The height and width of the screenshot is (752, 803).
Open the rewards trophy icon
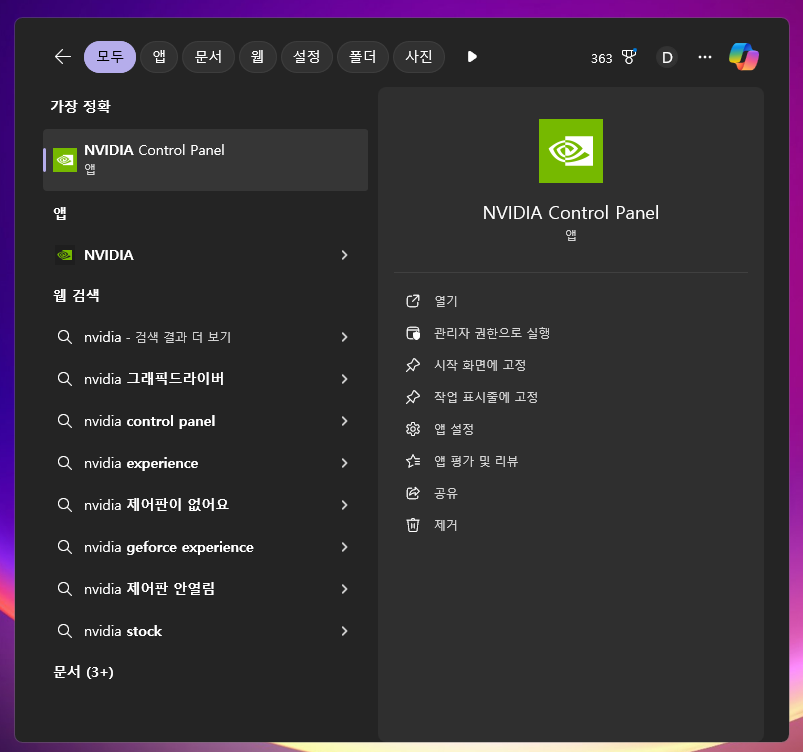coord(629,57)
